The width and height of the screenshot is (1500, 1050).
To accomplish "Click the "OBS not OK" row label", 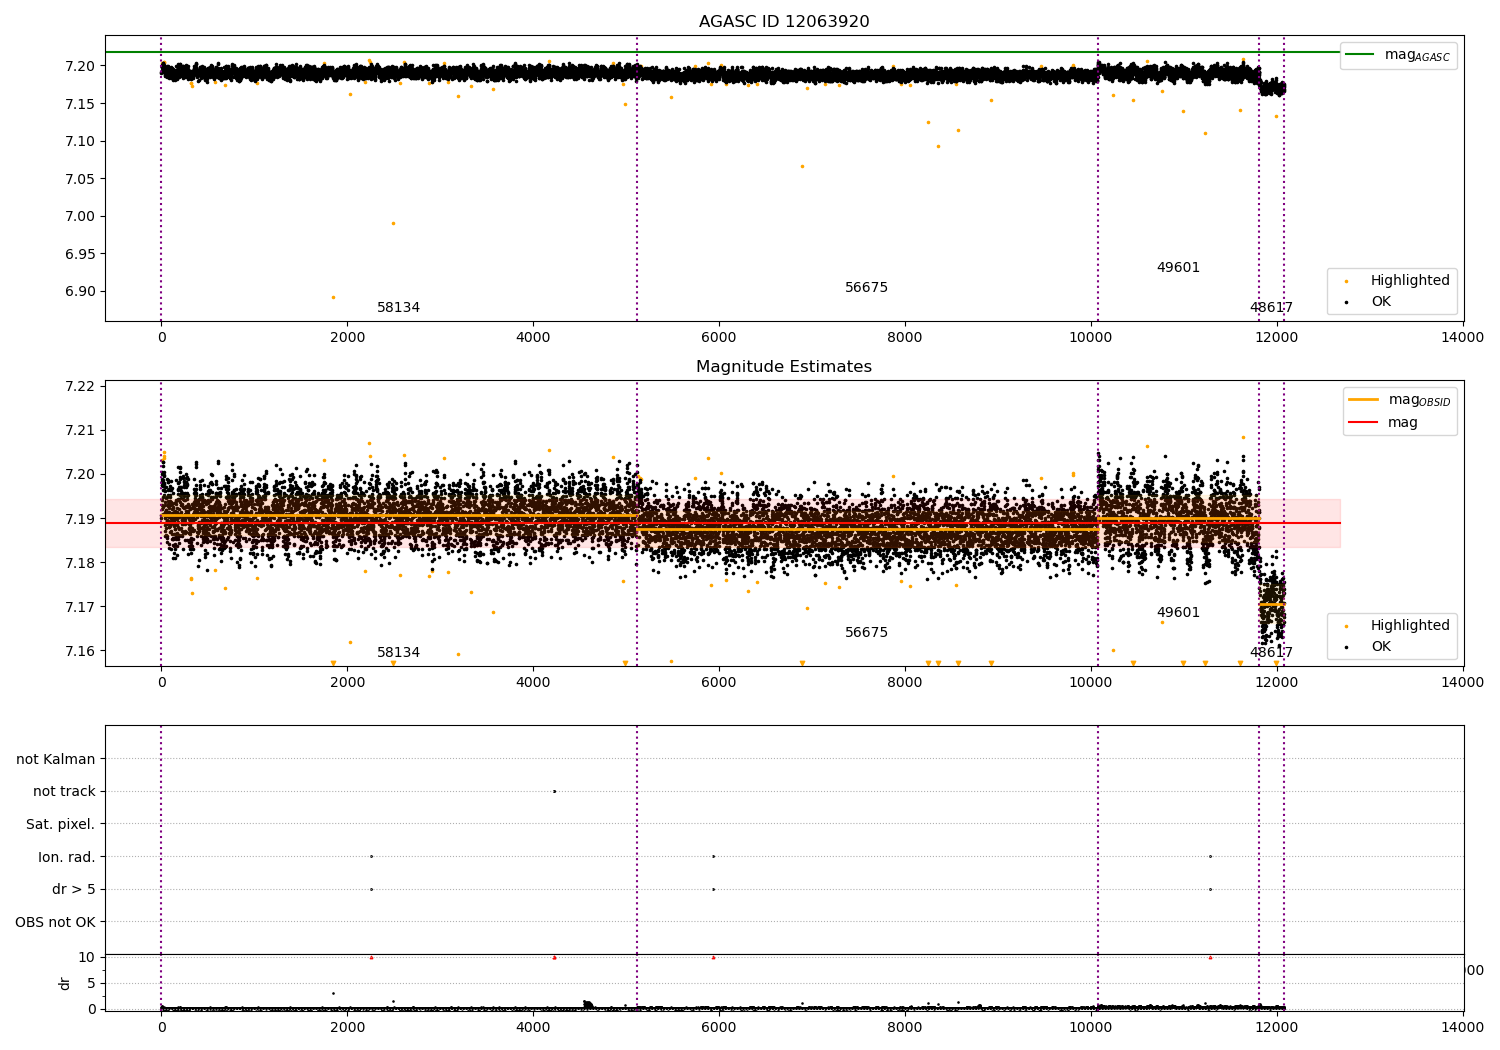I will click(55, 922).
